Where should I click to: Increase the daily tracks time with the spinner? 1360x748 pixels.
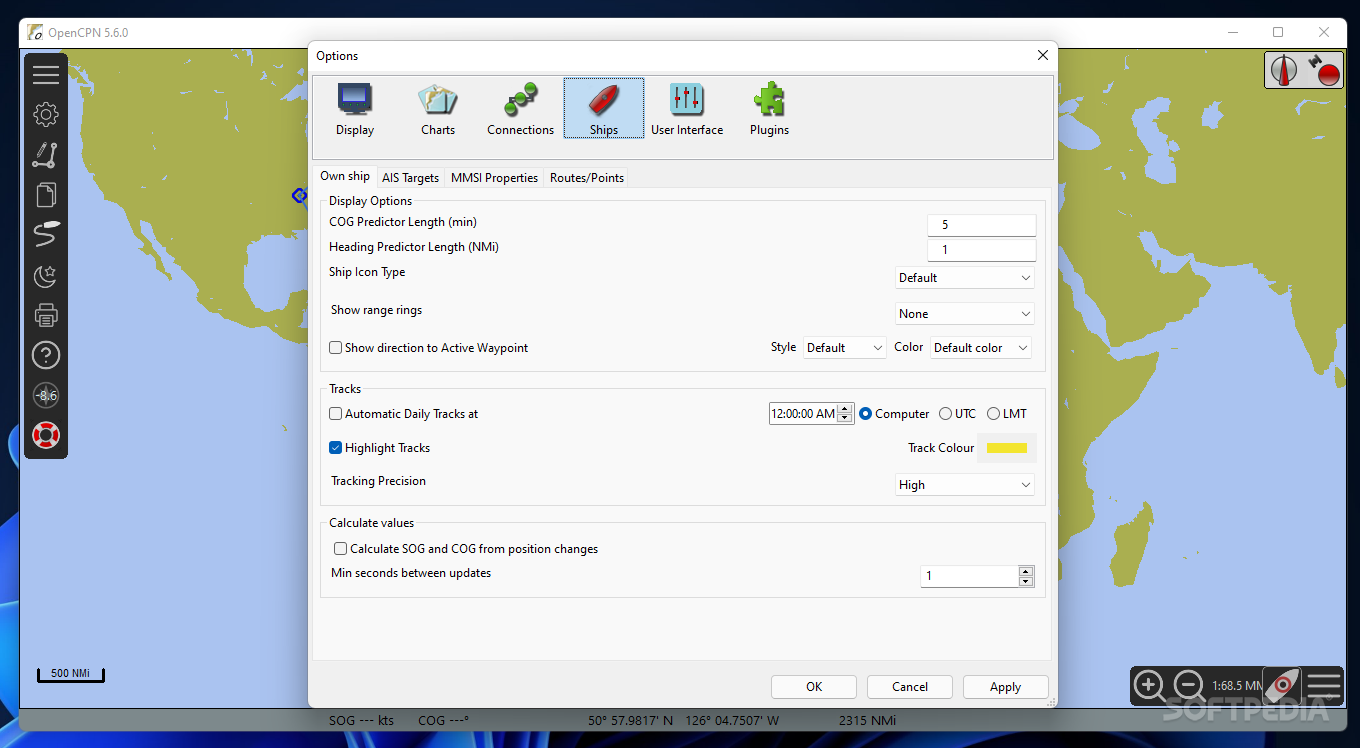coord(846,409)
